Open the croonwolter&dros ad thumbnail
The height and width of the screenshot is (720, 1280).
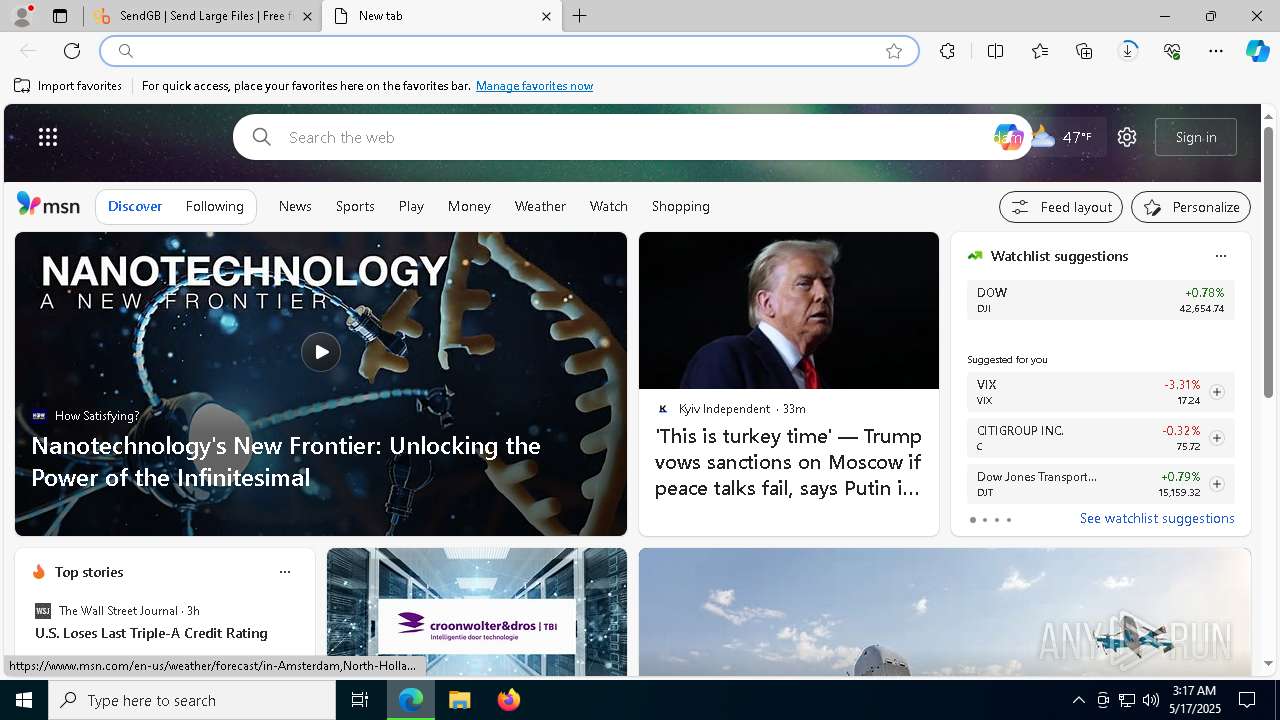pyautogui.click(x=477, y=612)
